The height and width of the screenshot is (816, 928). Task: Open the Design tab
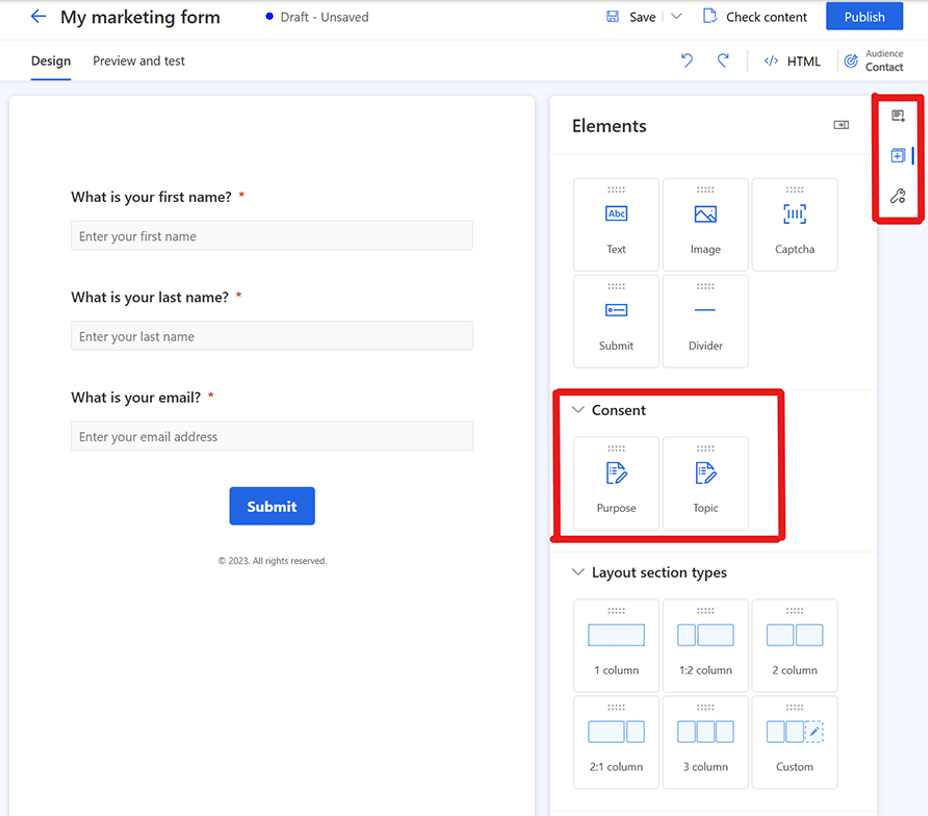coord(51,61)
